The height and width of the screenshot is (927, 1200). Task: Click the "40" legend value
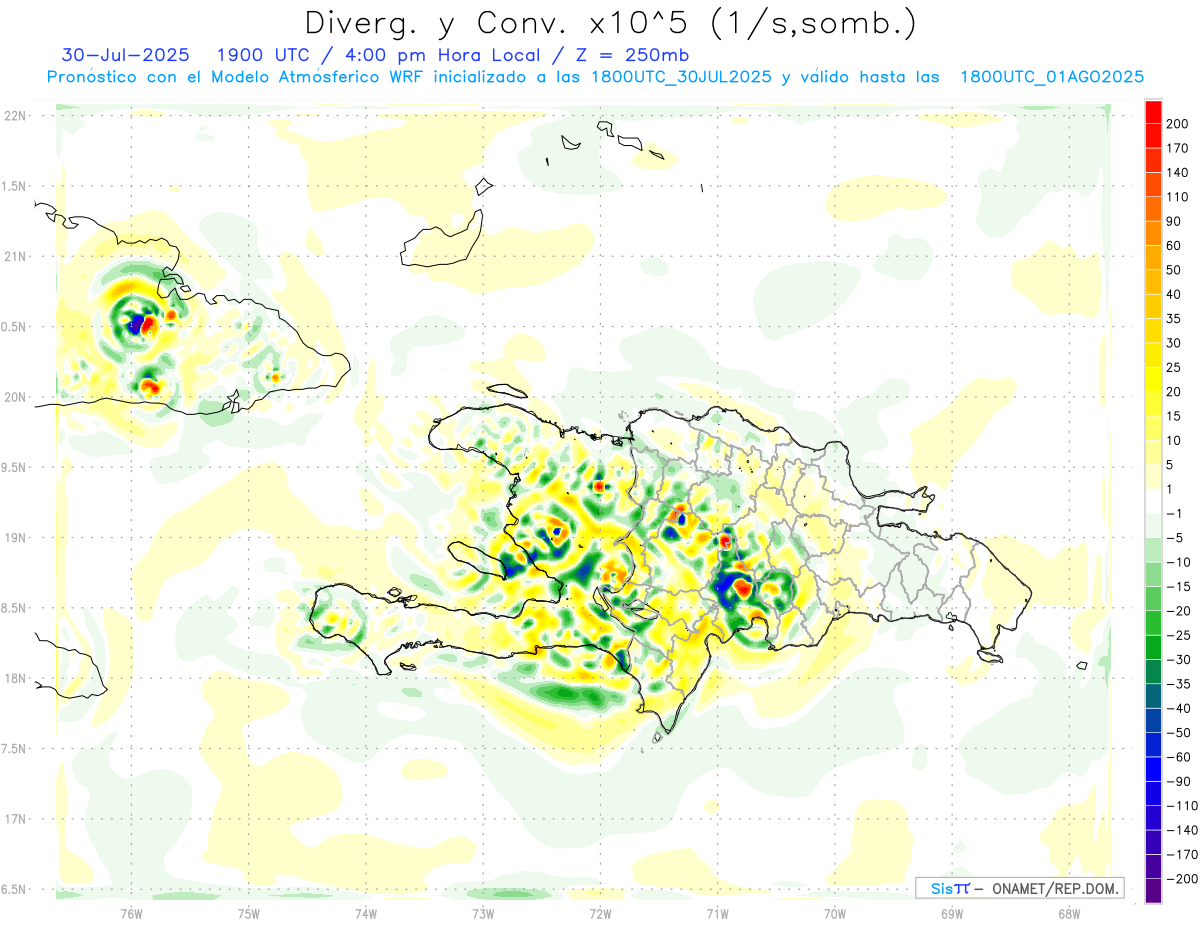(1174, 294)
